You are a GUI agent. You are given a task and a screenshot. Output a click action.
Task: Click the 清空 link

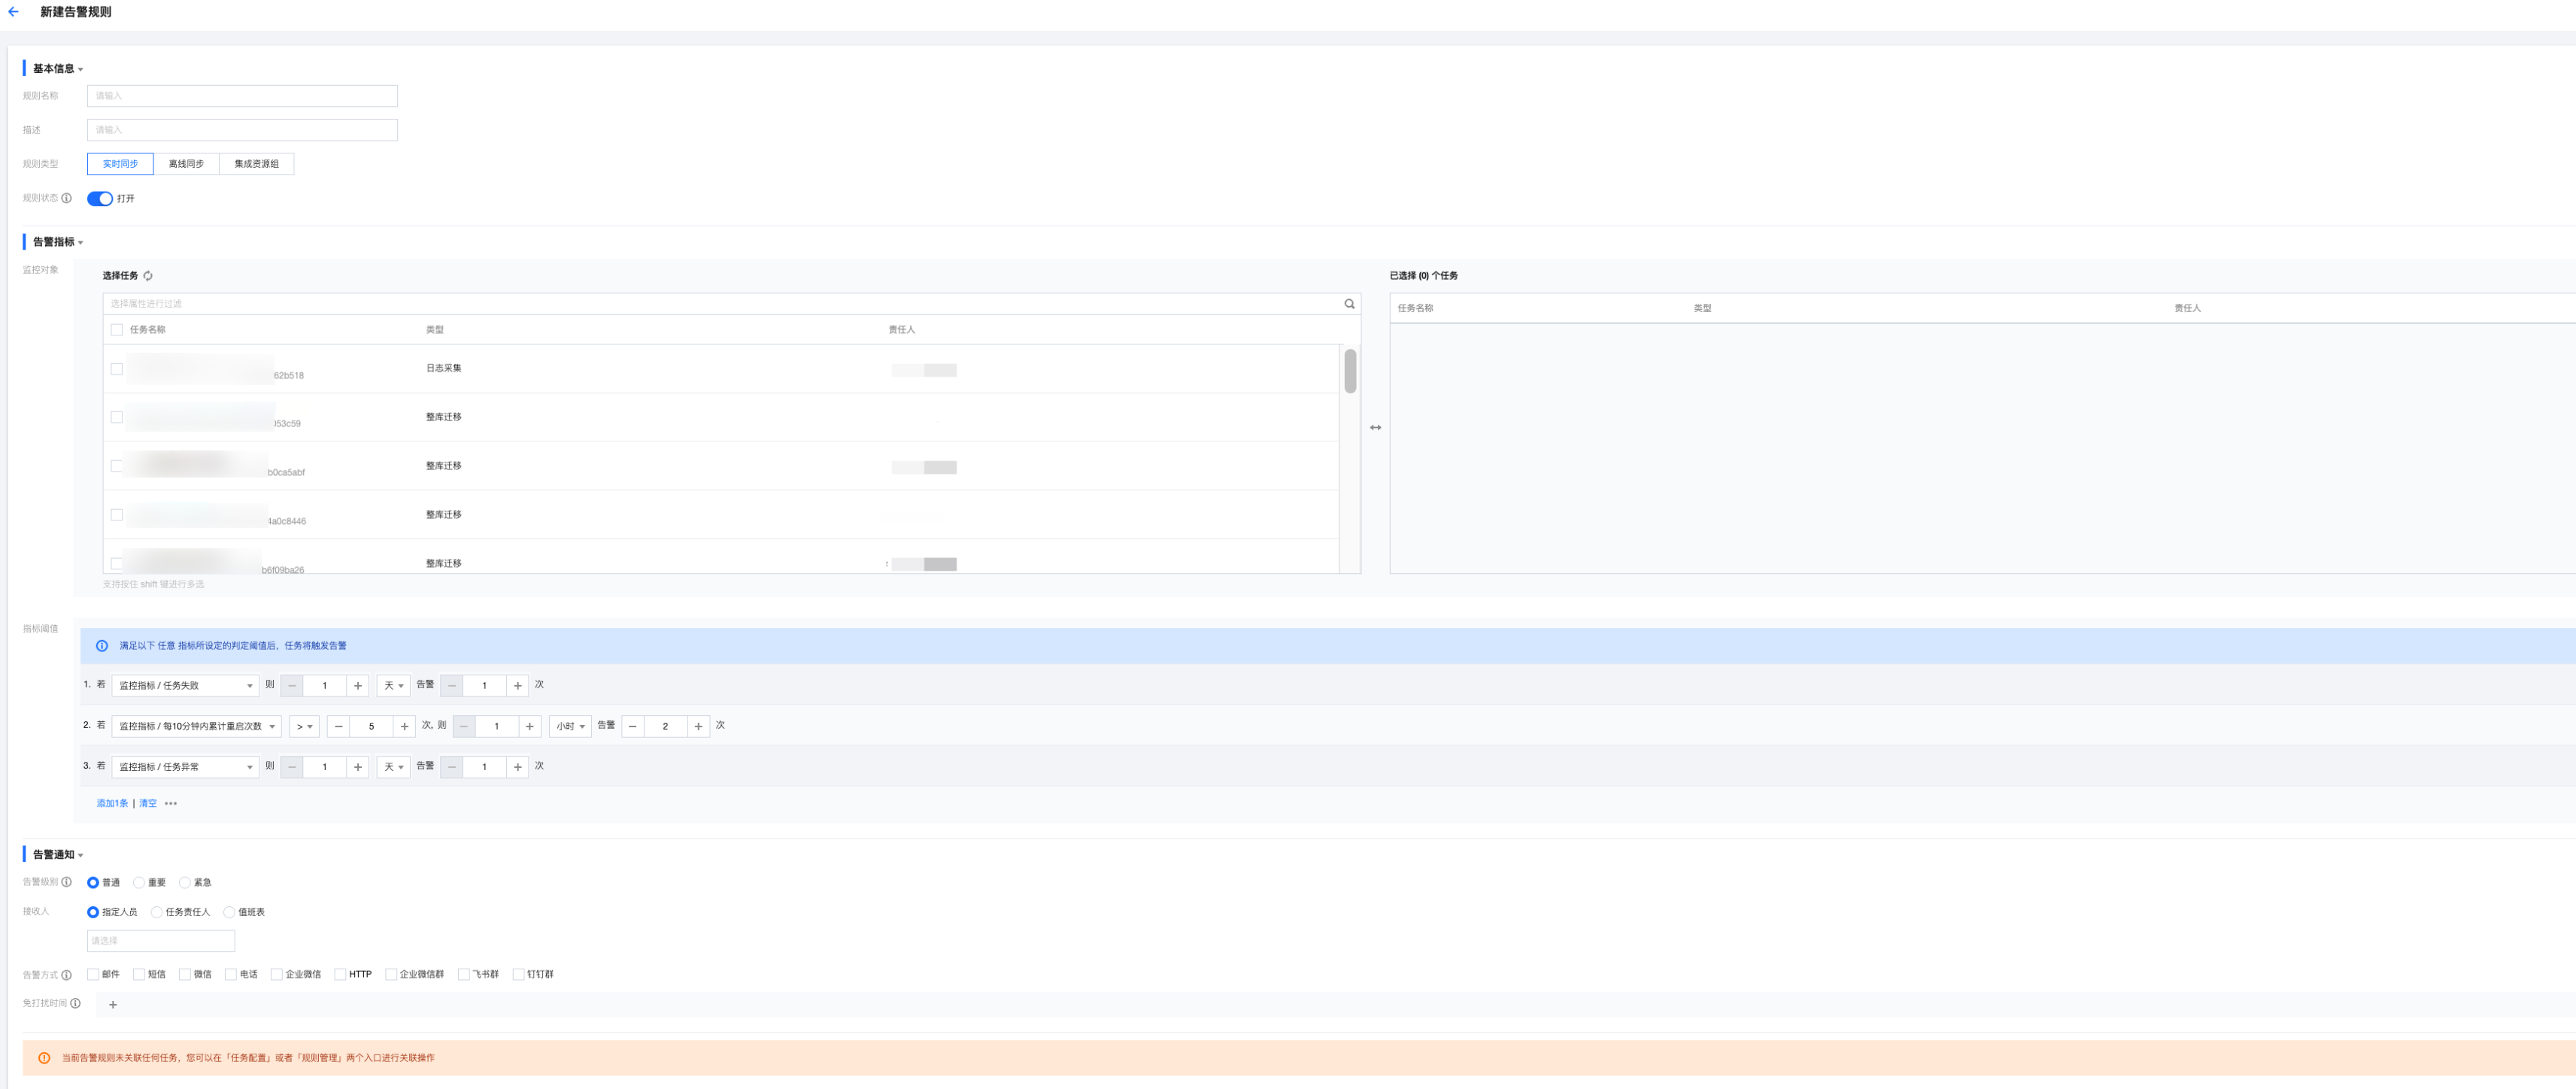(148, 804)
